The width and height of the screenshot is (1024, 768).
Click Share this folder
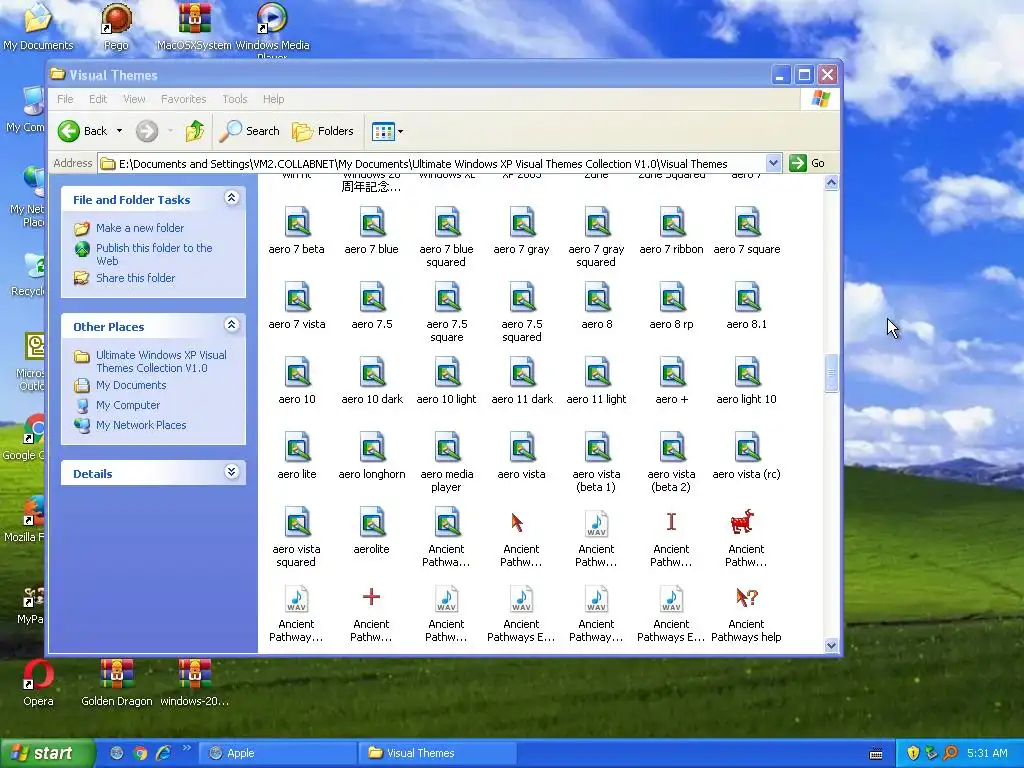click(135, 278)
